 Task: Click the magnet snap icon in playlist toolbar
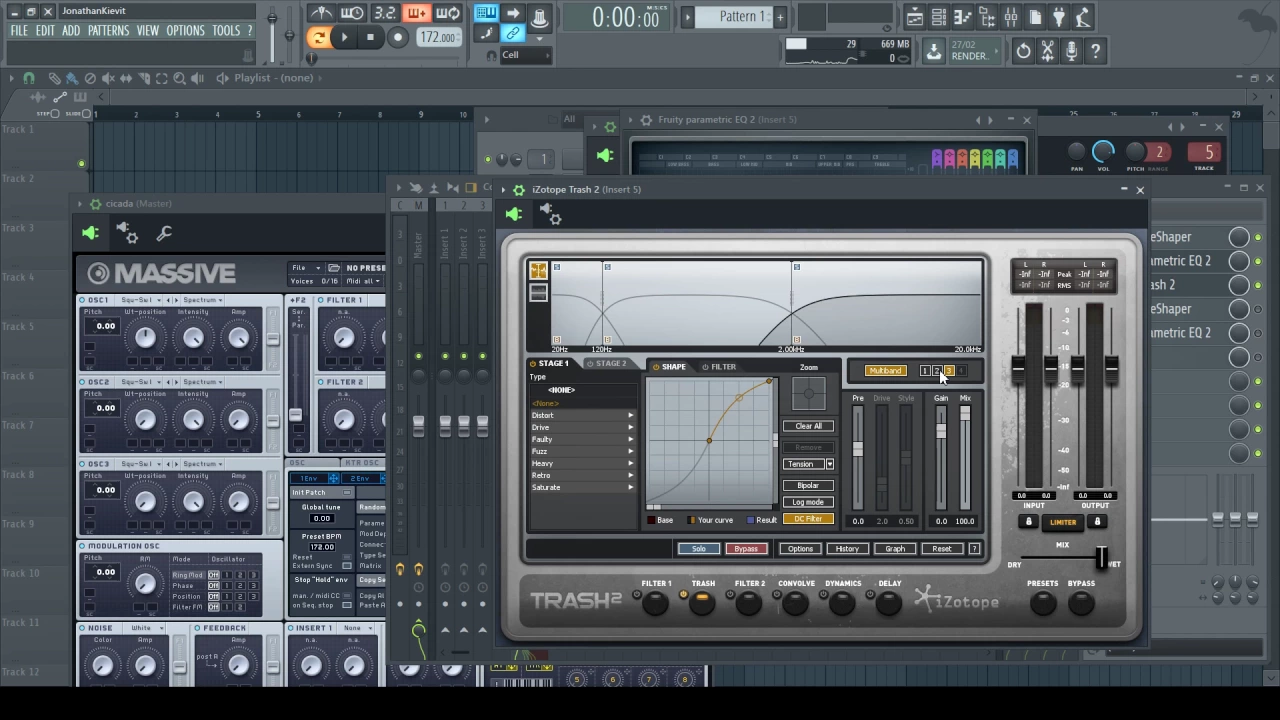point(29,78)
